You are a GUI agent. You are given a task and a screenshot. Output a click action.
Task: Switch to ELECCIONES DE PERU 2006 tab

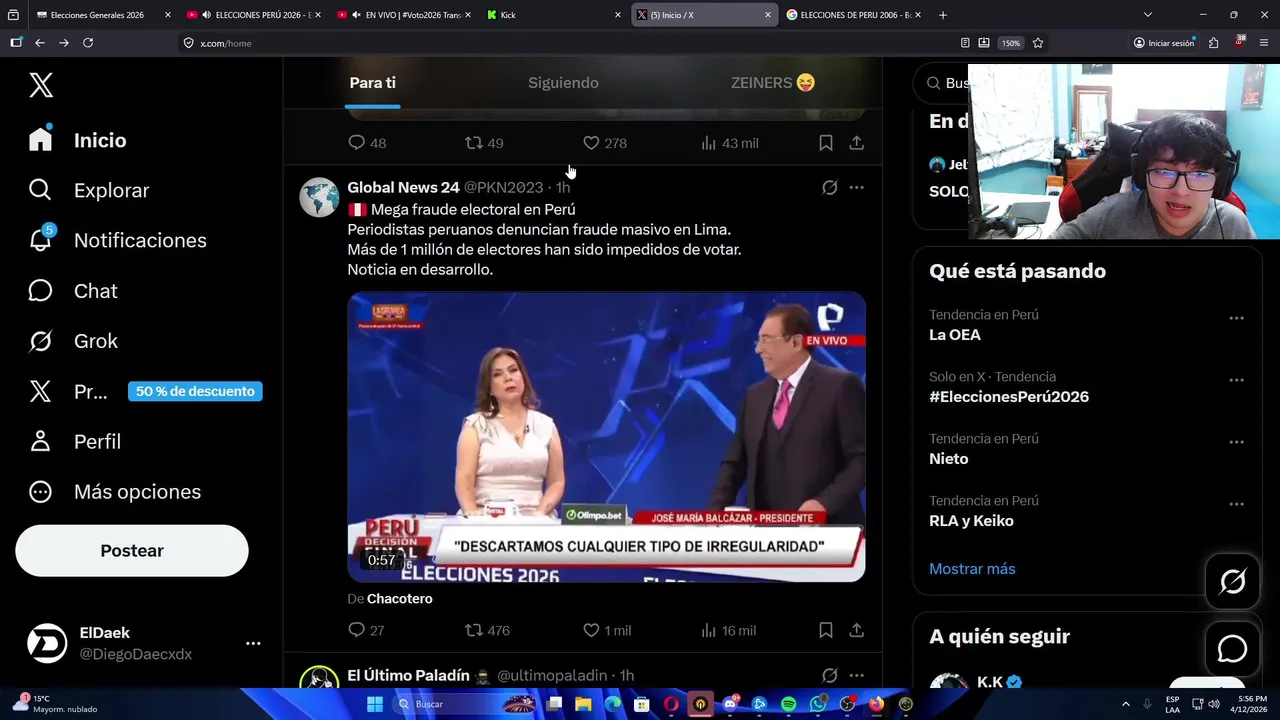854,15
